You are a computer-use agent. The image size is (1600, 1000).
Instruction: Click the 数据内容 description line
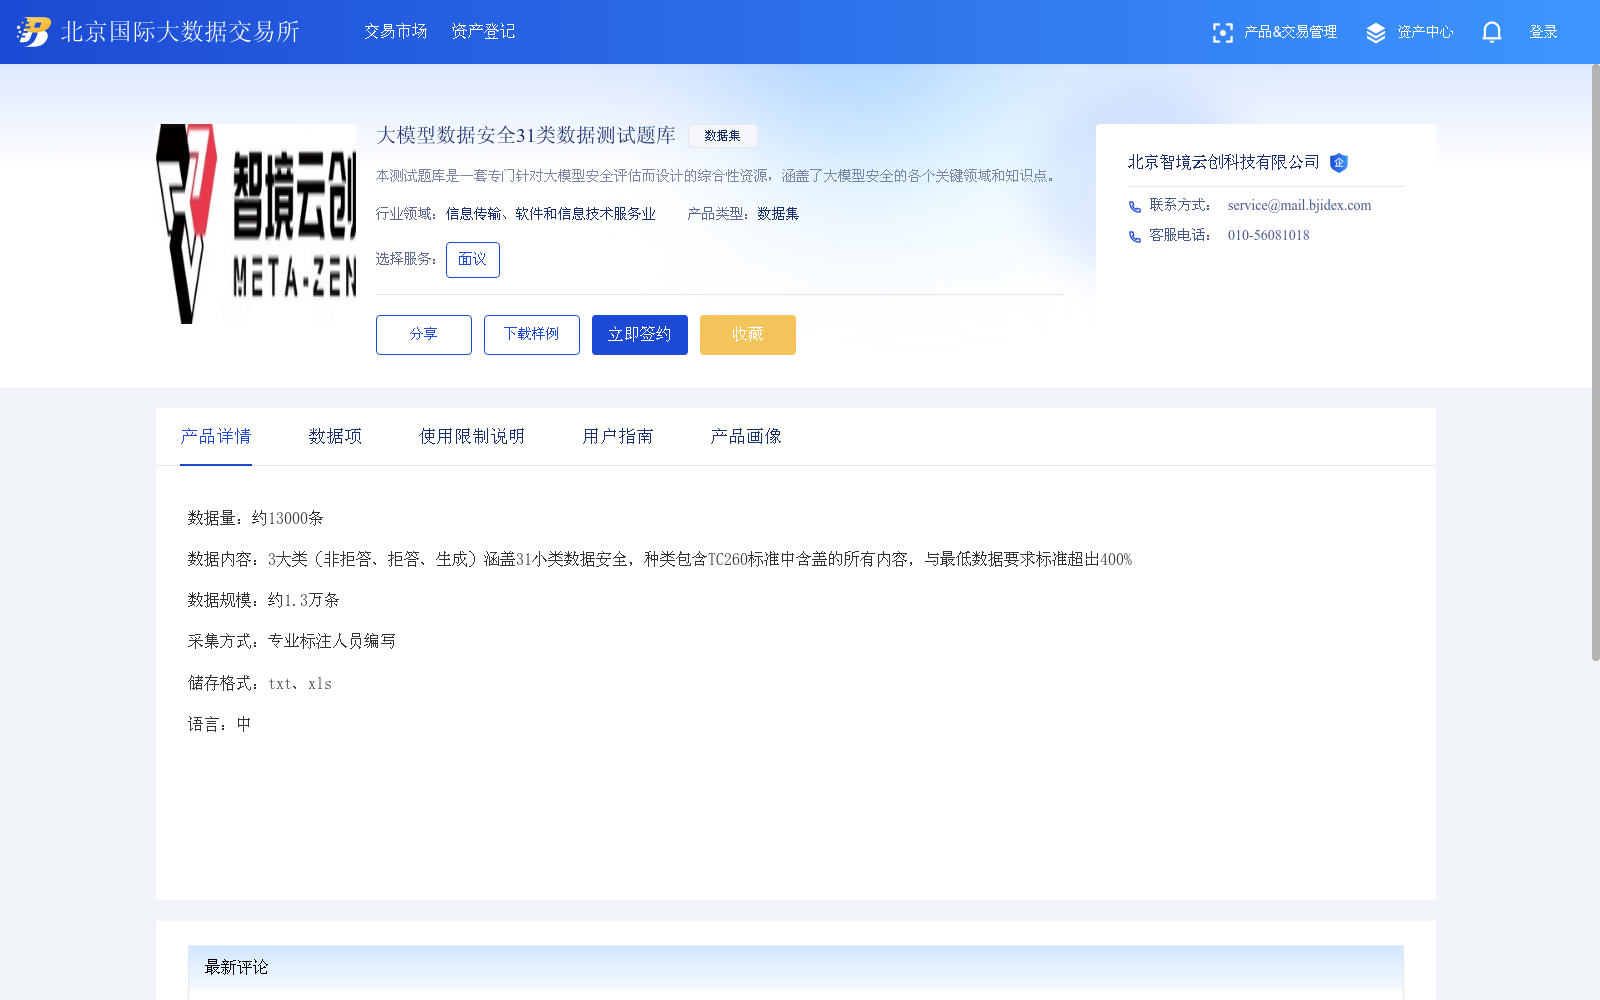[x=660, y=559]
